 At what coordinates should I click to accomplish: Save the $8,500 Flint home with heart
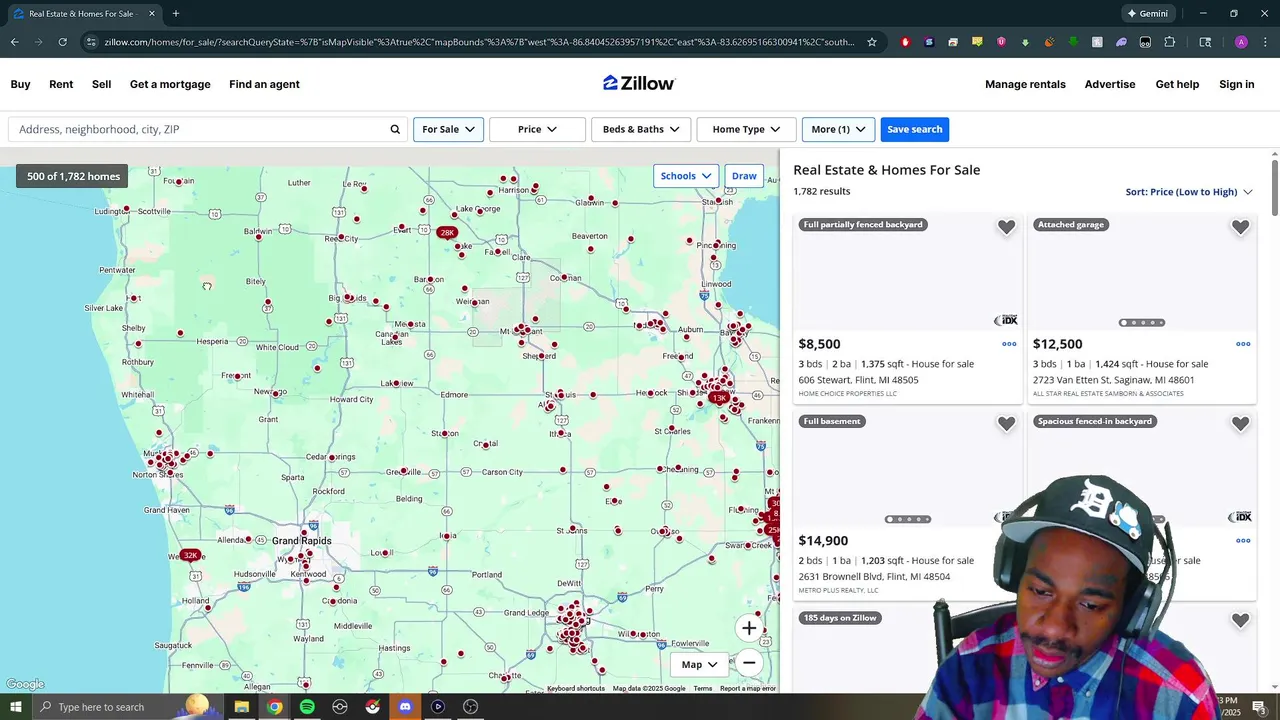pyautogui.click(x=1006, y=227)
